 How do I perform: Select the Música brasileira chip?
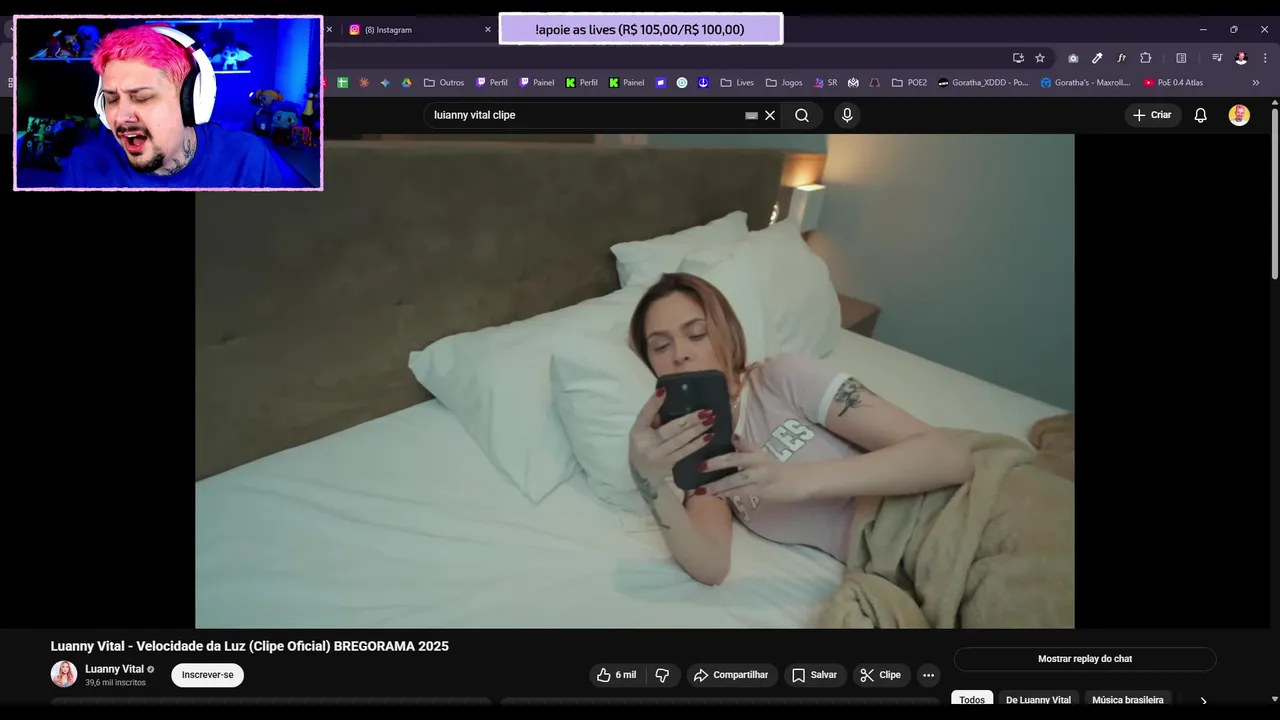(1128, 700)
